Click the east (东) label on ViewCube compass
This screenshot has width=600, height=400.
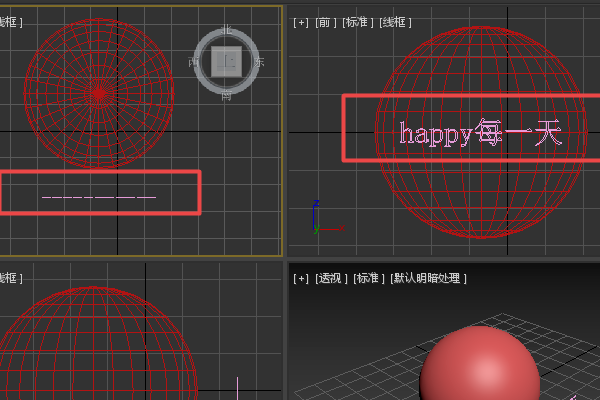click(260, 62)
